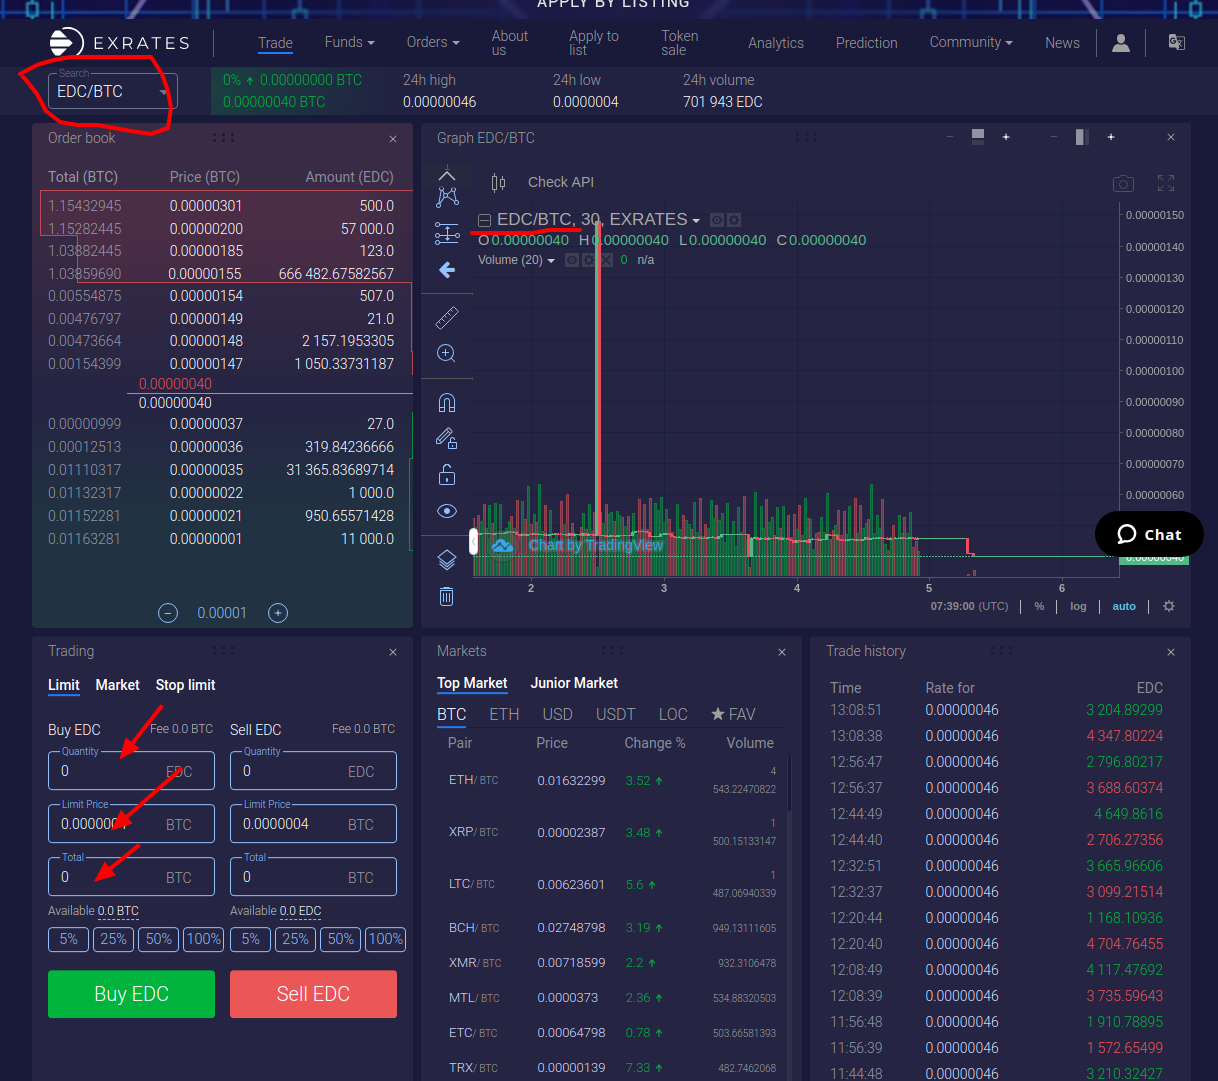Toggle the magnet mode tool

pyautogui.click(x=447, y=402)
